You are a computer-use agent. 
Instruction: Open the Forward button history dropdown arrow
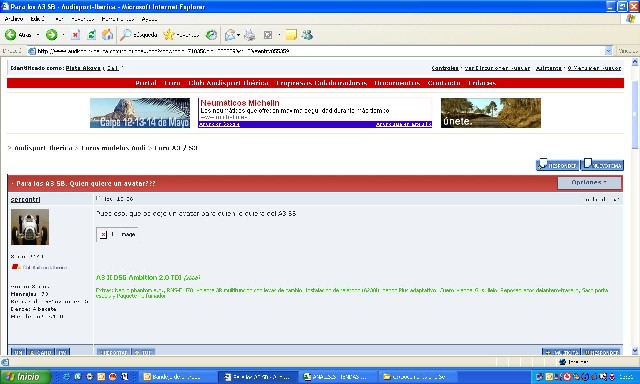[63, 35]
